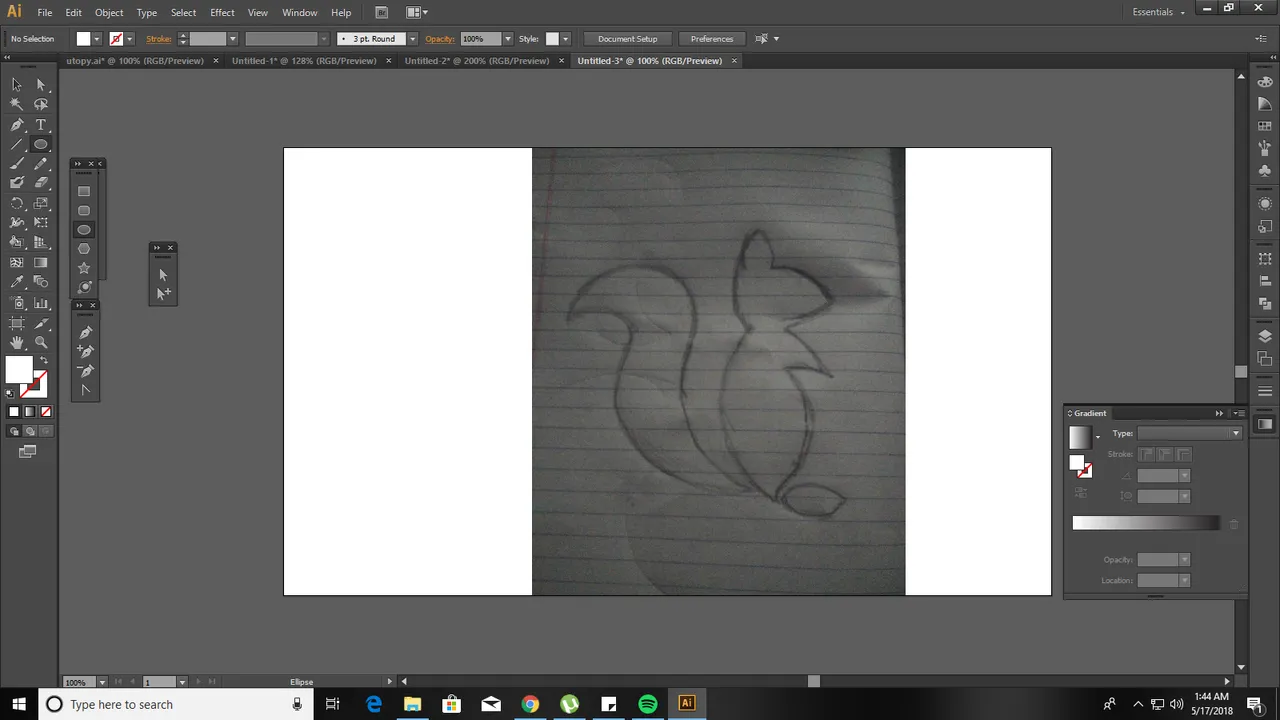The width and height of the screenshot is (1280, 720).
Task: Select the Lasso tool
Action: click(41, 105)
